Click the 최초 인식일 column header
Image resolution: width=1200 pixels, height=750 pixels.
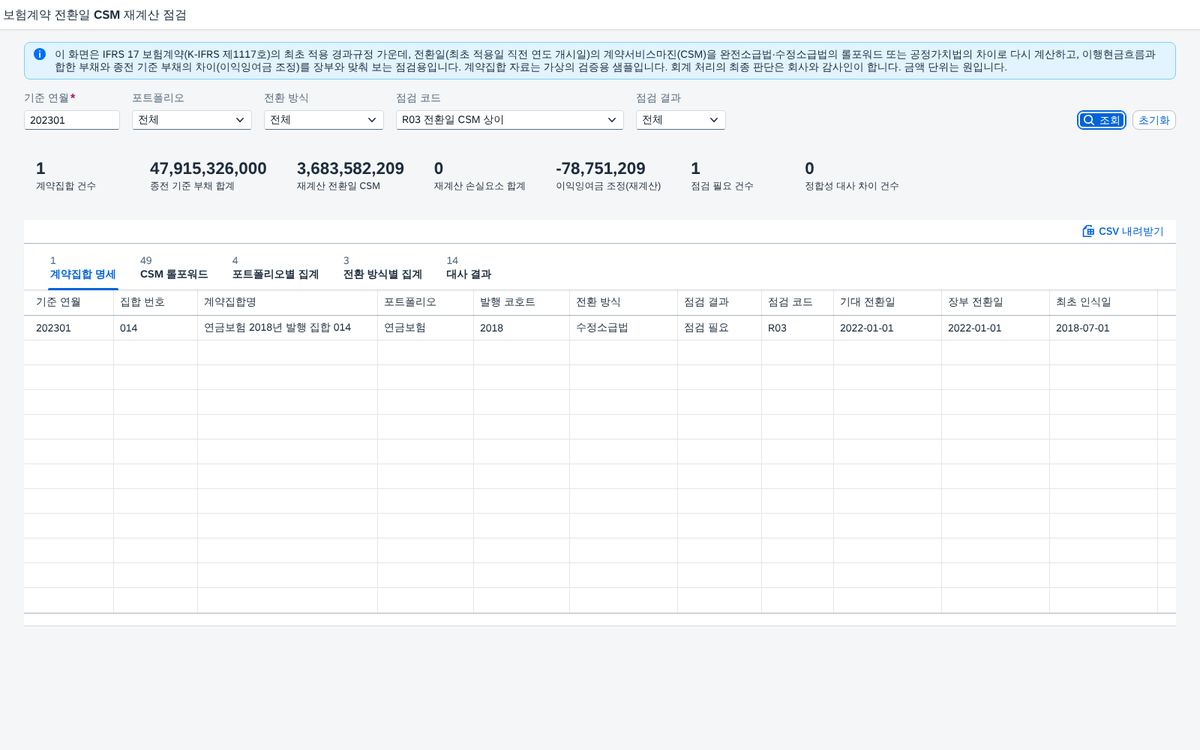click(1104, 302)
